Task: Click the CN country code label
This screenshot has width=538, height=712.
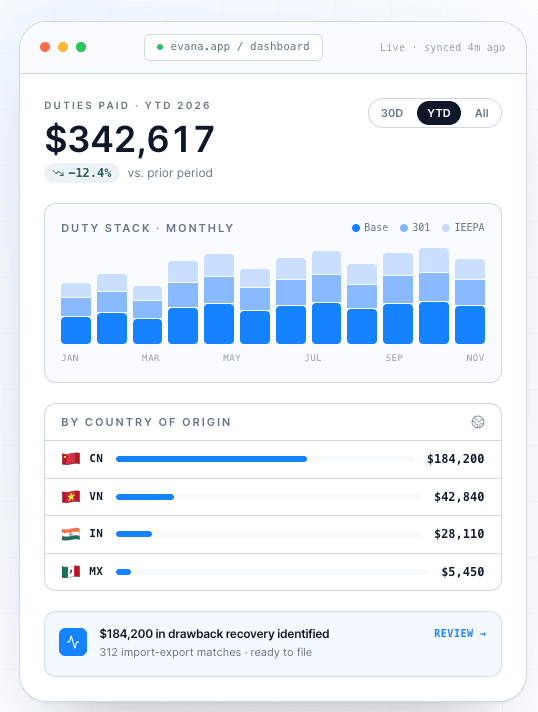Action: pos(96,459)
